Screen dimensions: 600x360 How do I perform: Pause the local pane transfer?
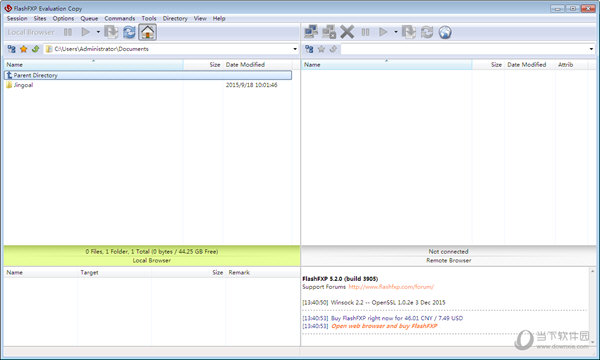[68, 32]
